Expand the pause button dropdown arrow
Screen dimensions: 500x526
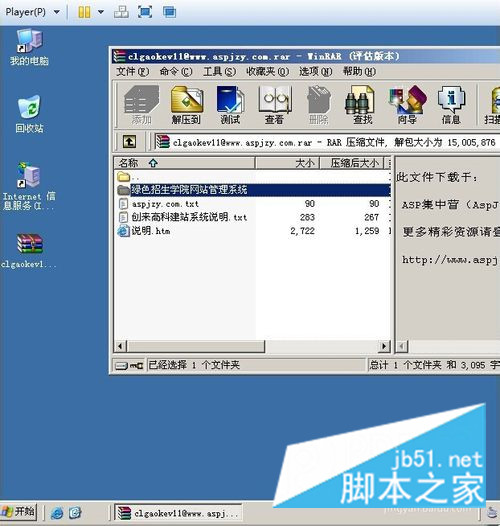pos(101,12)
